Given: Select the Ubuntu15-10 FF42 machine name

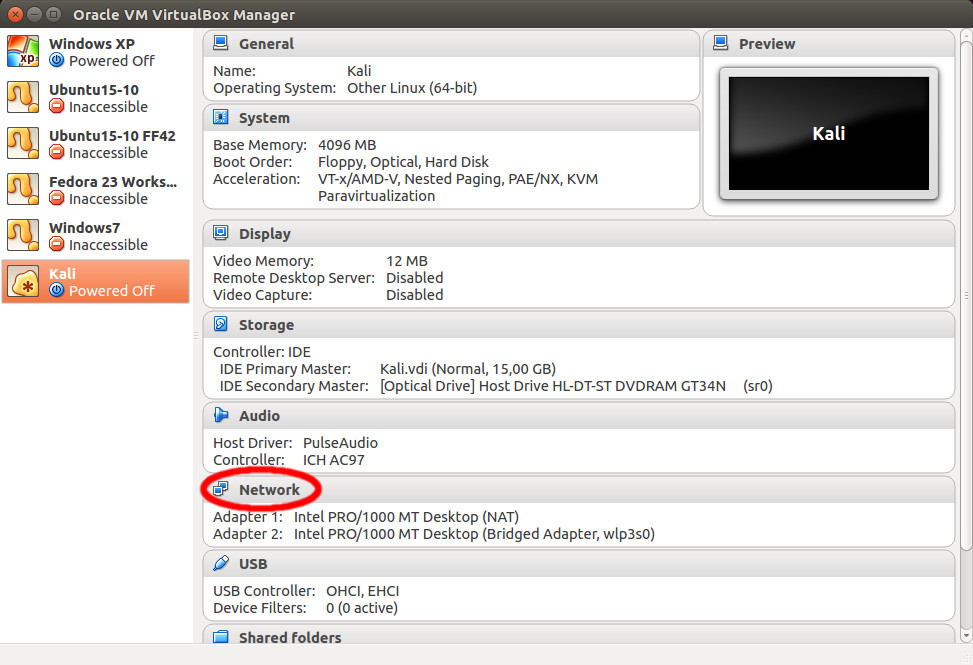Looking at the screenshot, I should 112,136.
